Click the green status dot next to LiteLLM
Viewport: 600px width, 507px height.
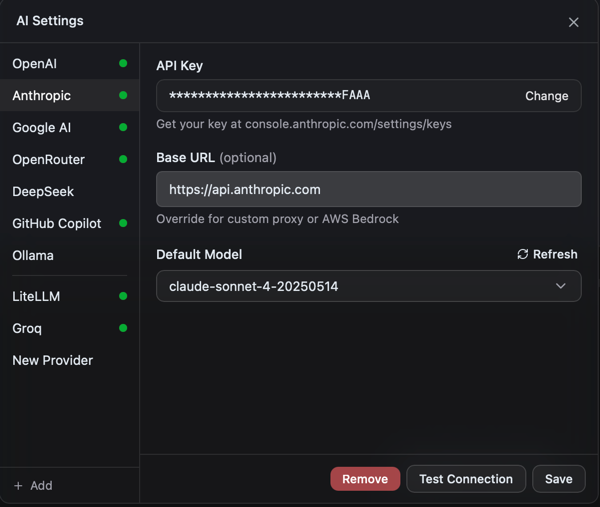[123, 296]
